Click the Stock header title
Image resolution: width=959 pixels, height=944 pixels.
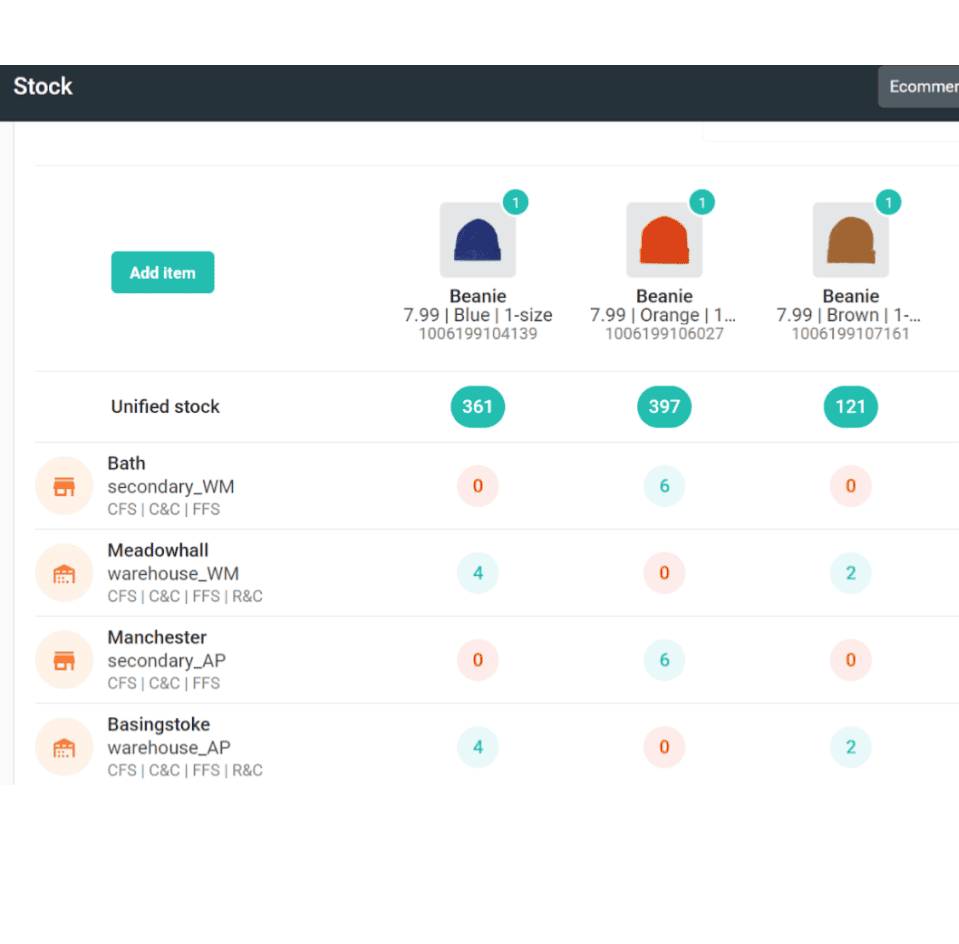point(42,87)
